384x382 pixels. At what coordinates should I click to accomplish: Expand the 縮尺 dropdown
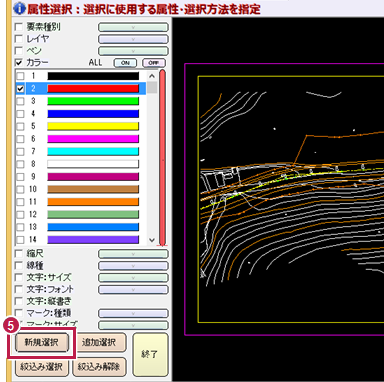133,254
